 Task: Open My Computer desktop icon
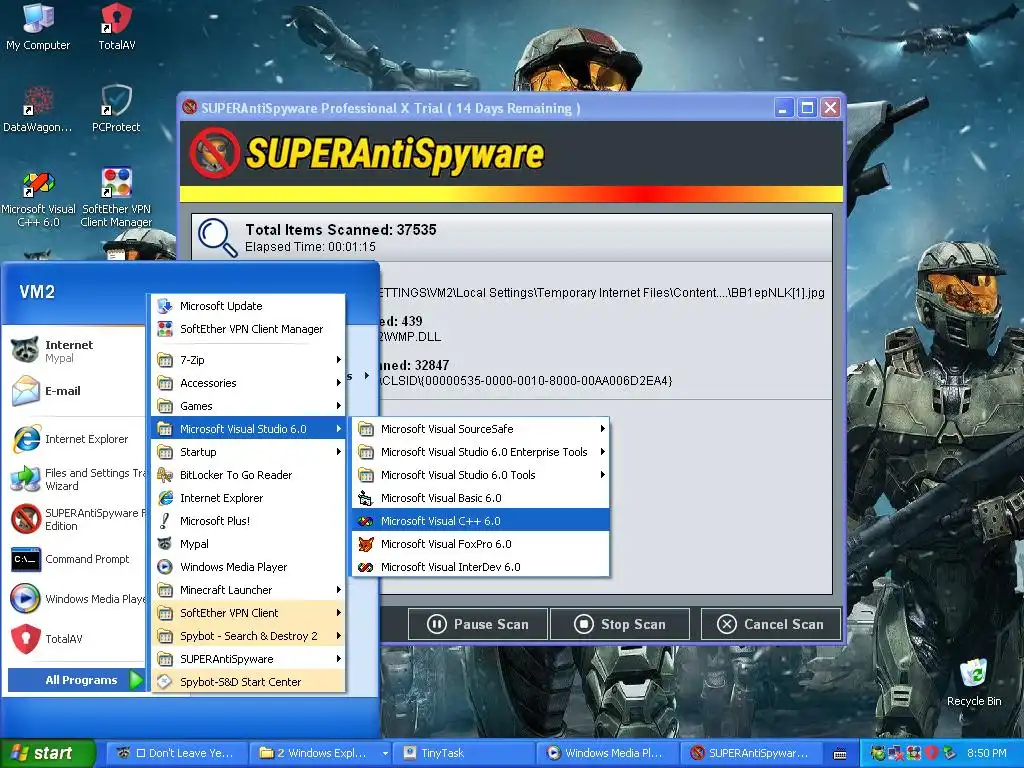(38, 26)
